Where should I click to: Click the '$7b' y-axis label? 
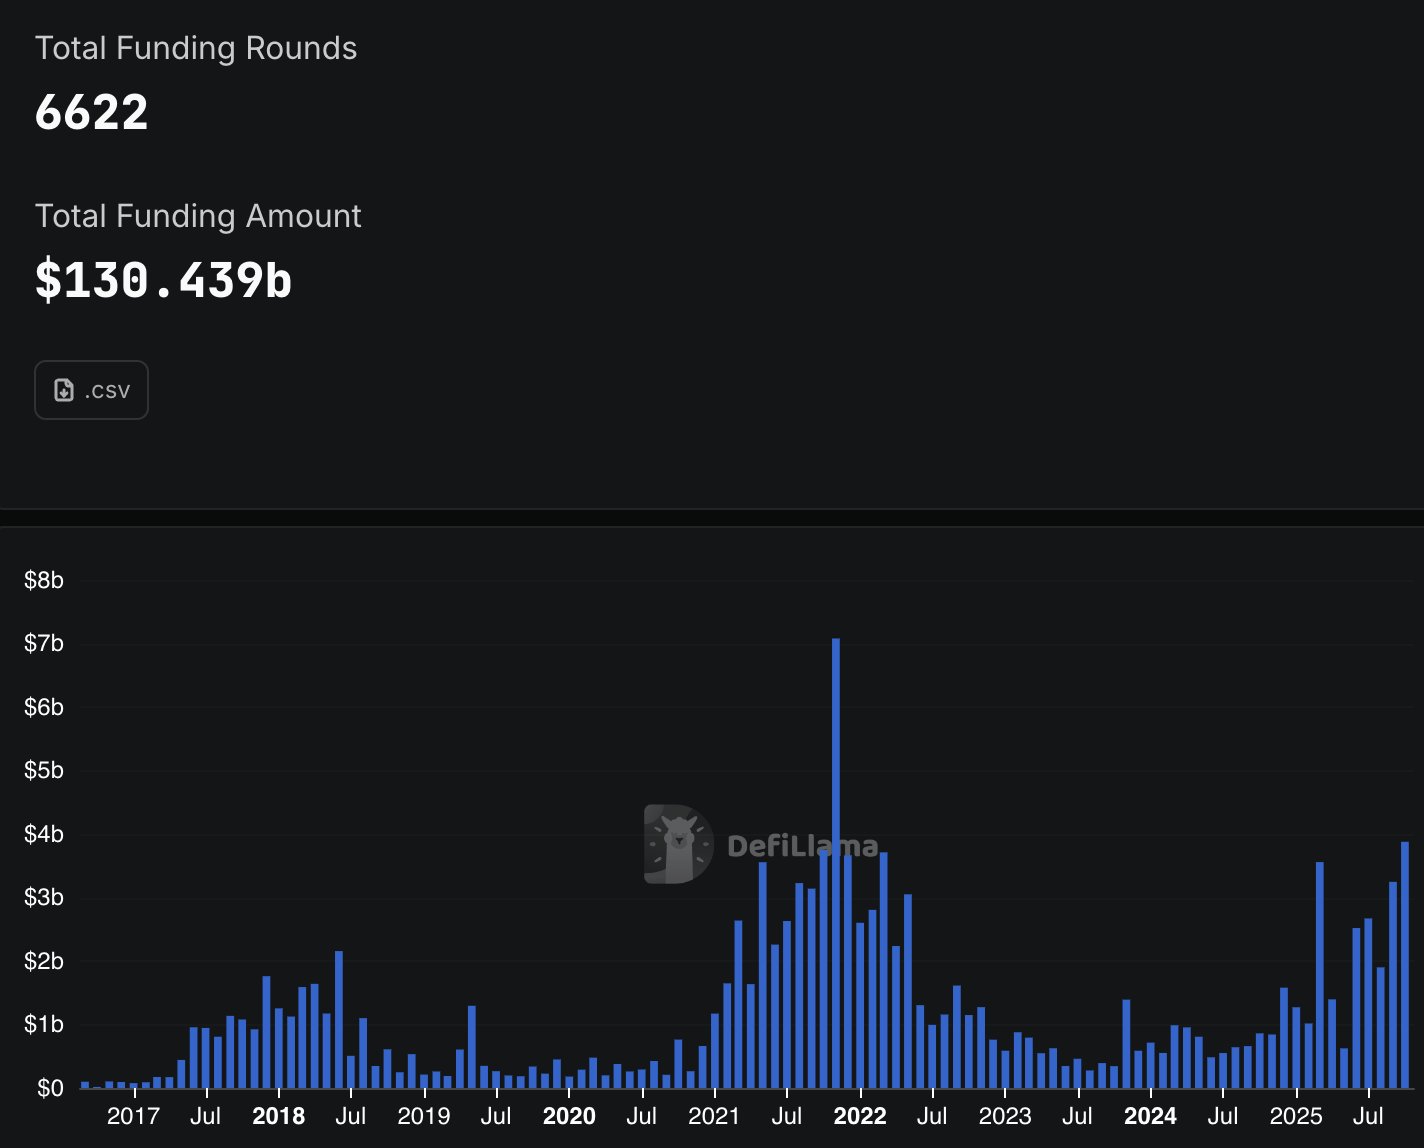pos(44,643)
